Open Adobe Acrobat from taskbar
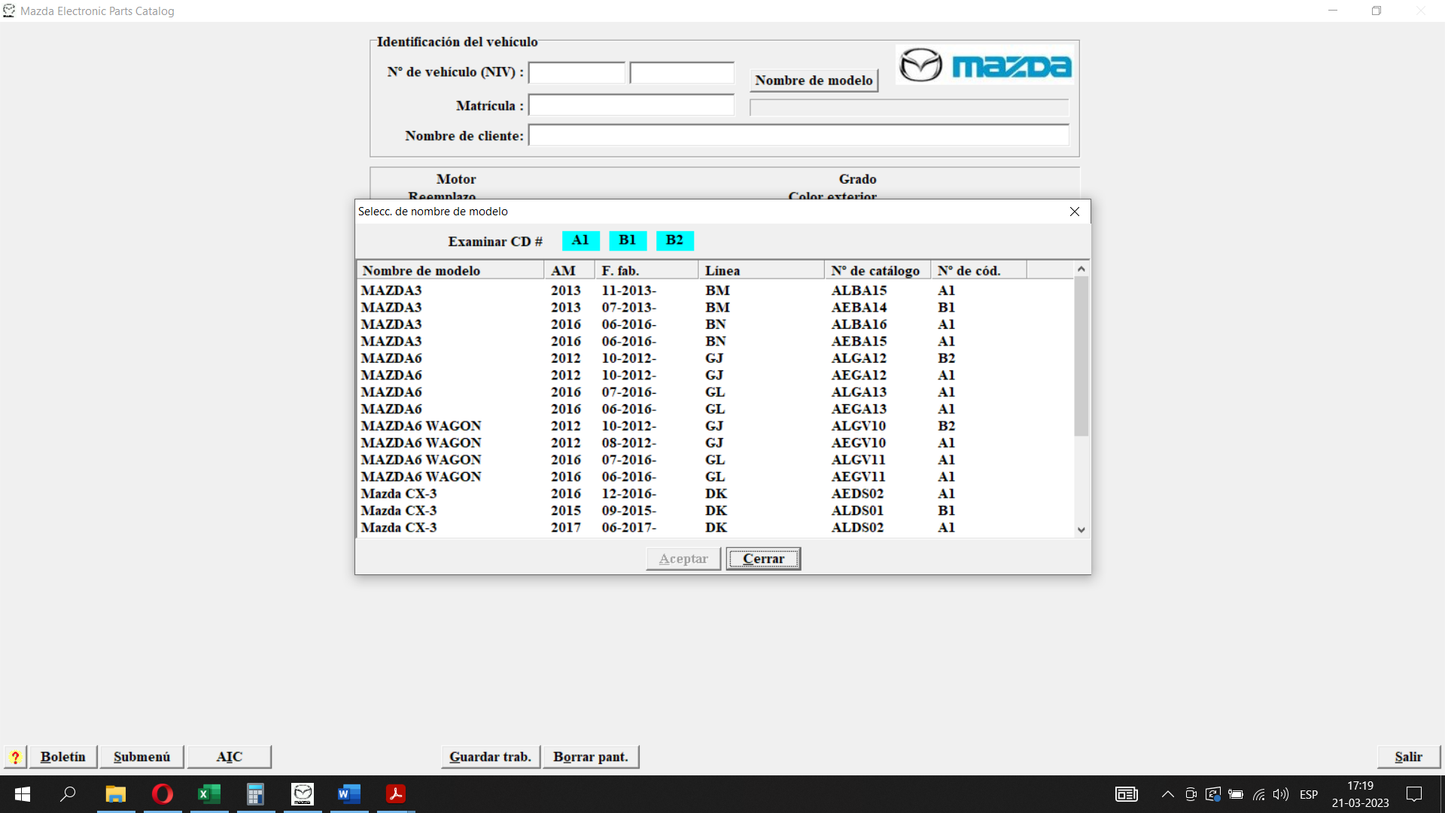The width and height of the screenshot is (1445, 813). [x=396, y=794]
